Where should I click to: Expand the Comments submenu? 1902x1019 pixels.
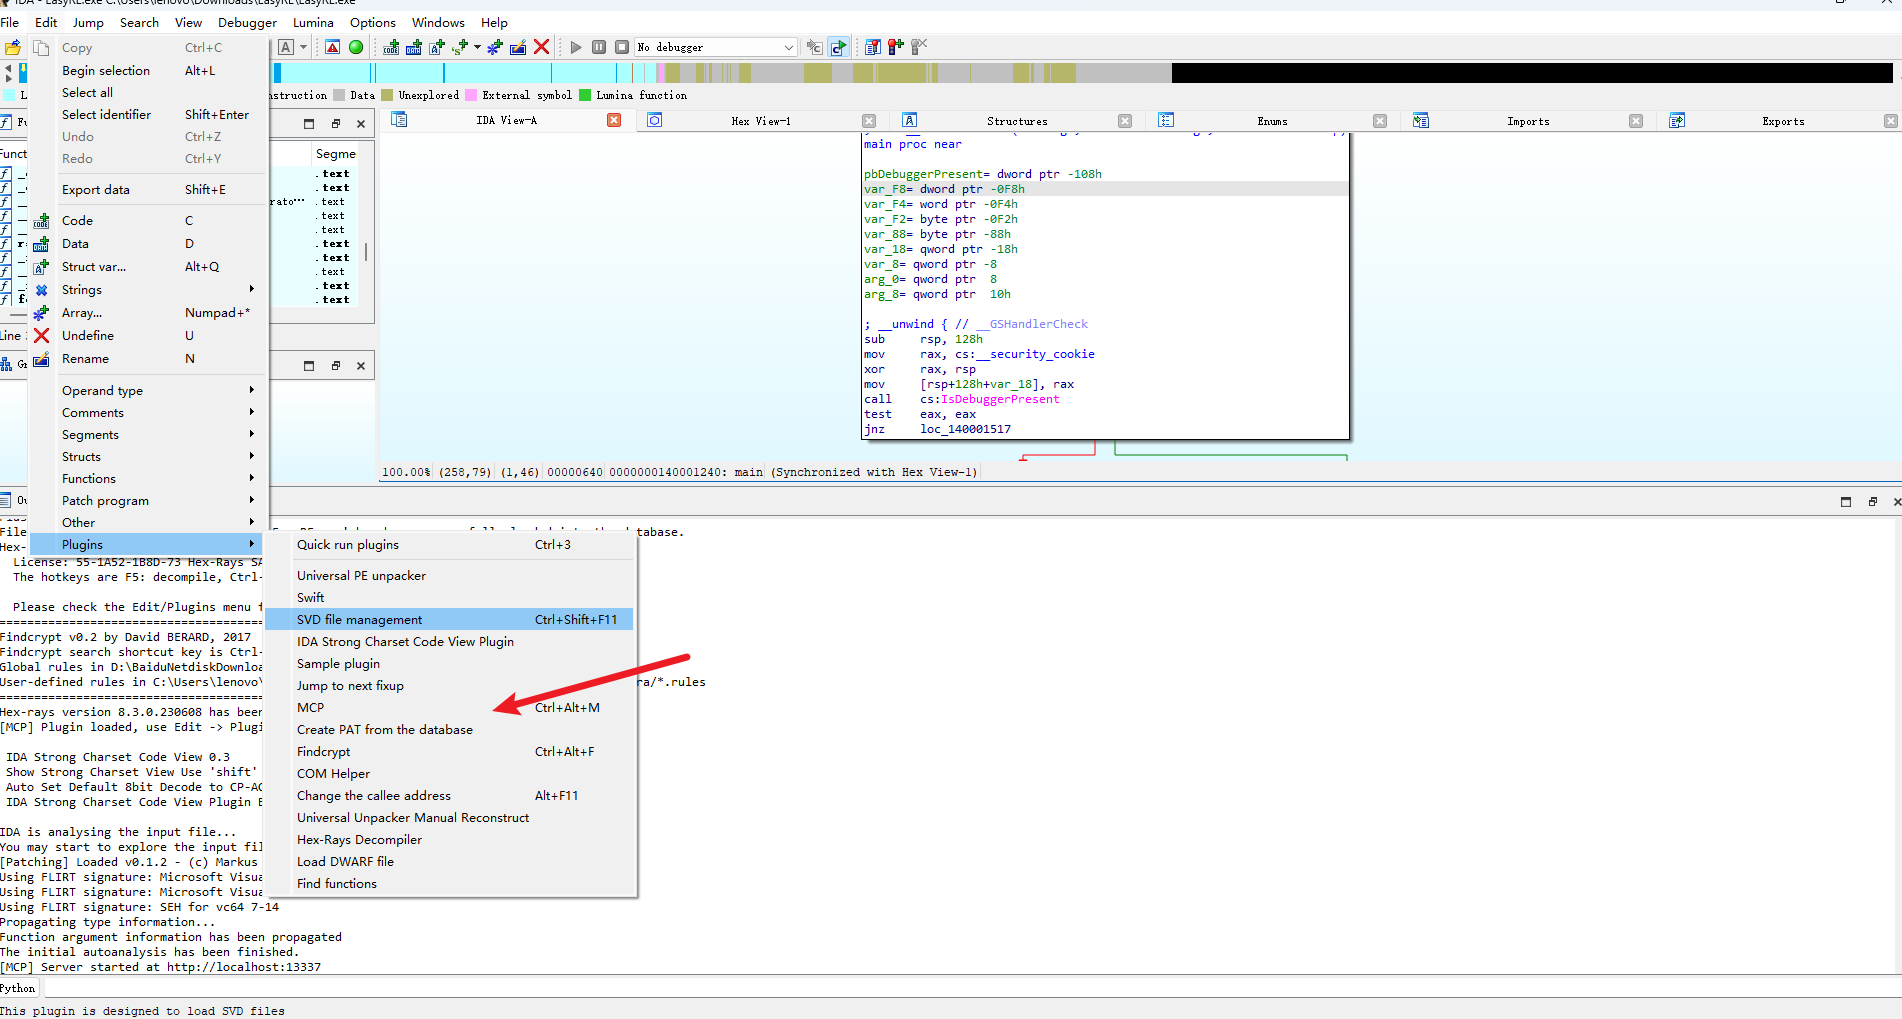tap(150, 413)
